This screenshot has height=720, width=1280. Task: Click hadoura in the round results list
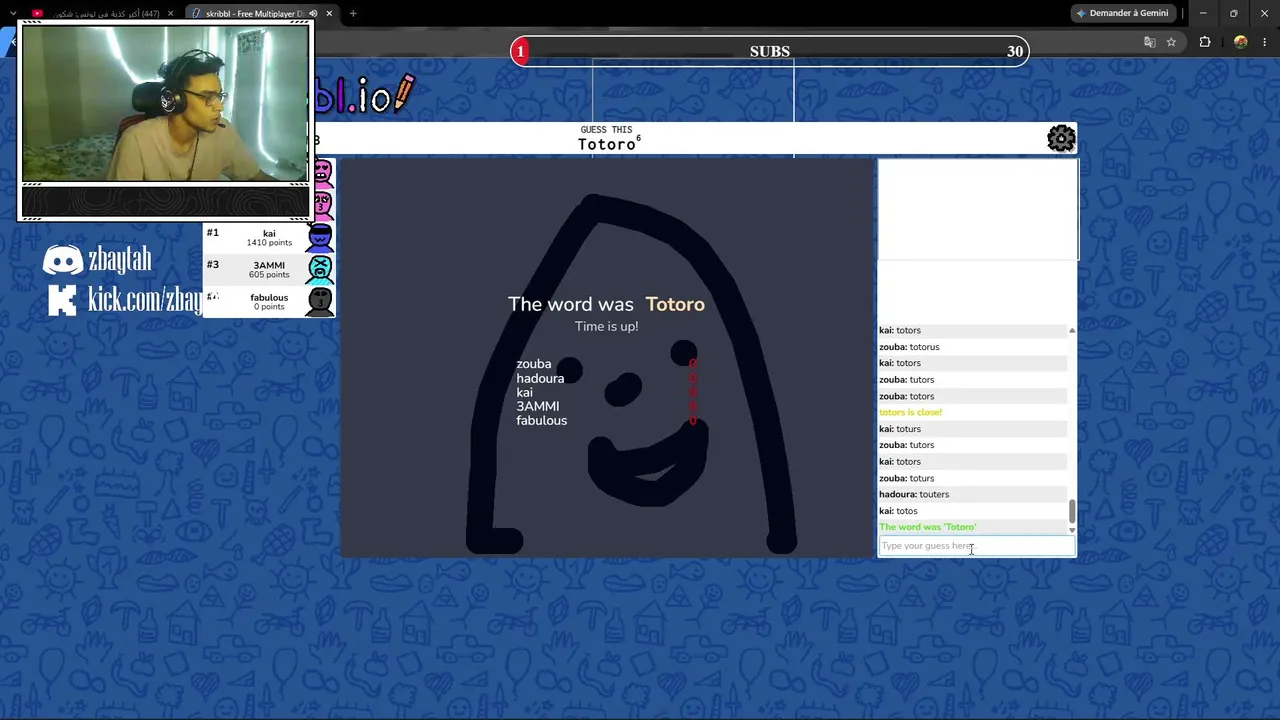540,378
